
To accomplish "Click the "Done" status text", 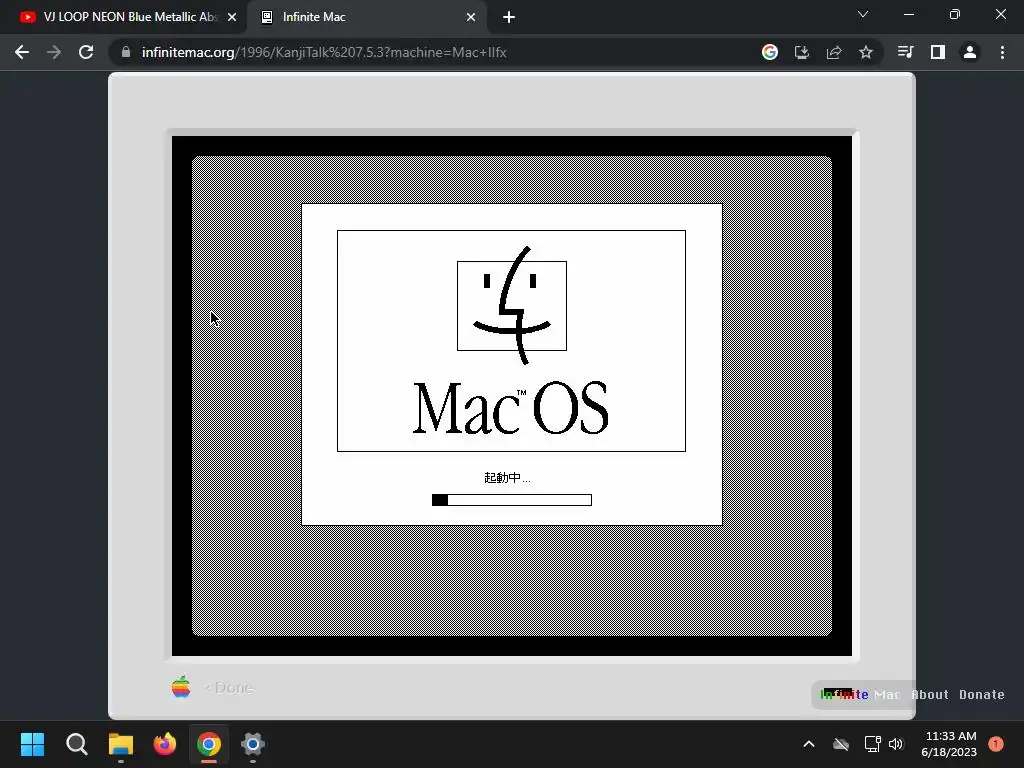I will click(x=234, y=688).
